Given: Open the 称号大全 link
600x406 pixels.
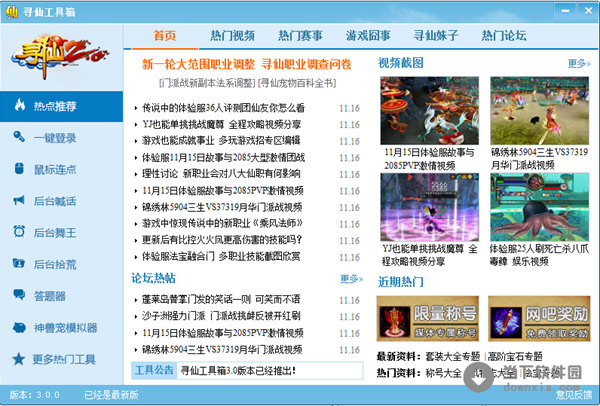Looking at the screenshot, I should (x=443, y=373).
